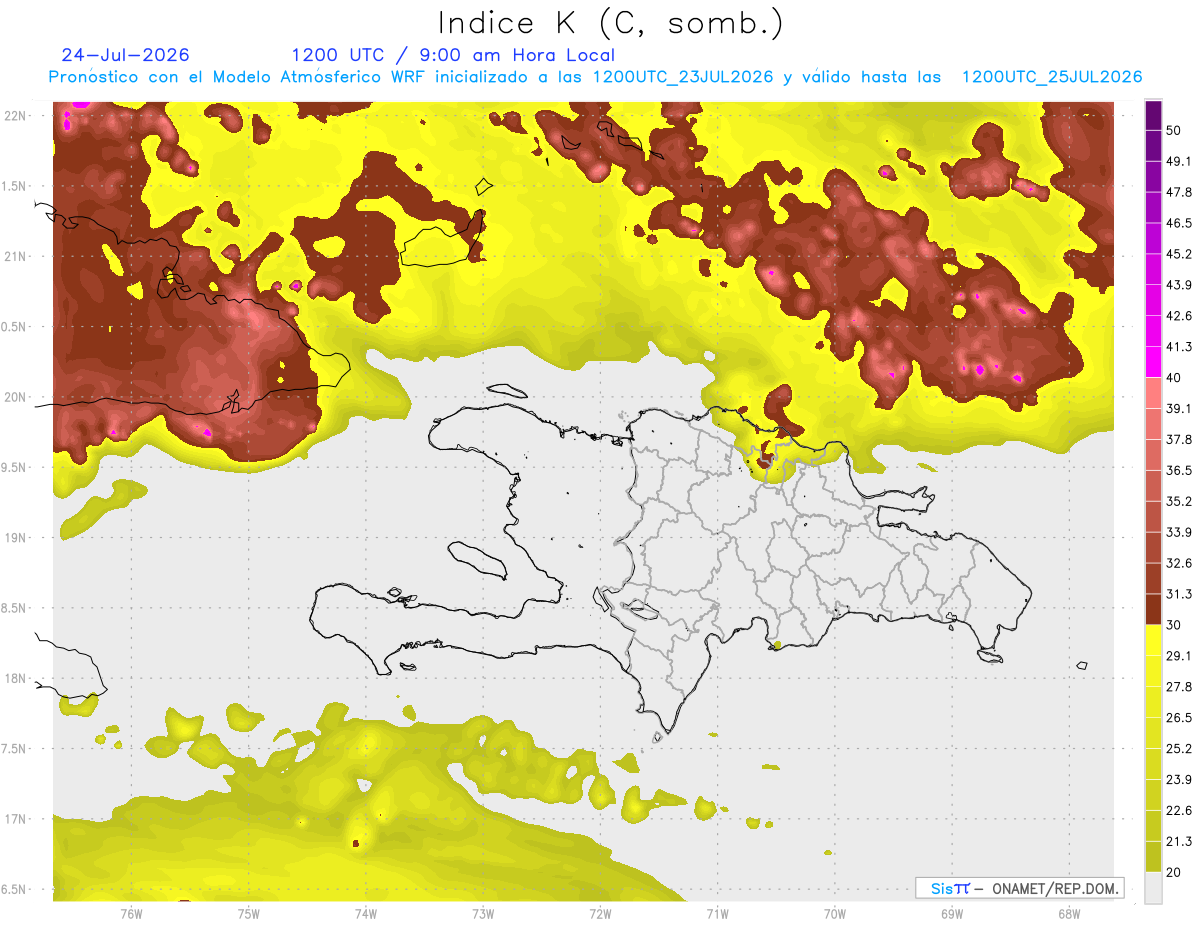Click the colorbar value '29.1'
Image resolution: width=1200 pixels, height=927 pixels.
[1178, 656]
